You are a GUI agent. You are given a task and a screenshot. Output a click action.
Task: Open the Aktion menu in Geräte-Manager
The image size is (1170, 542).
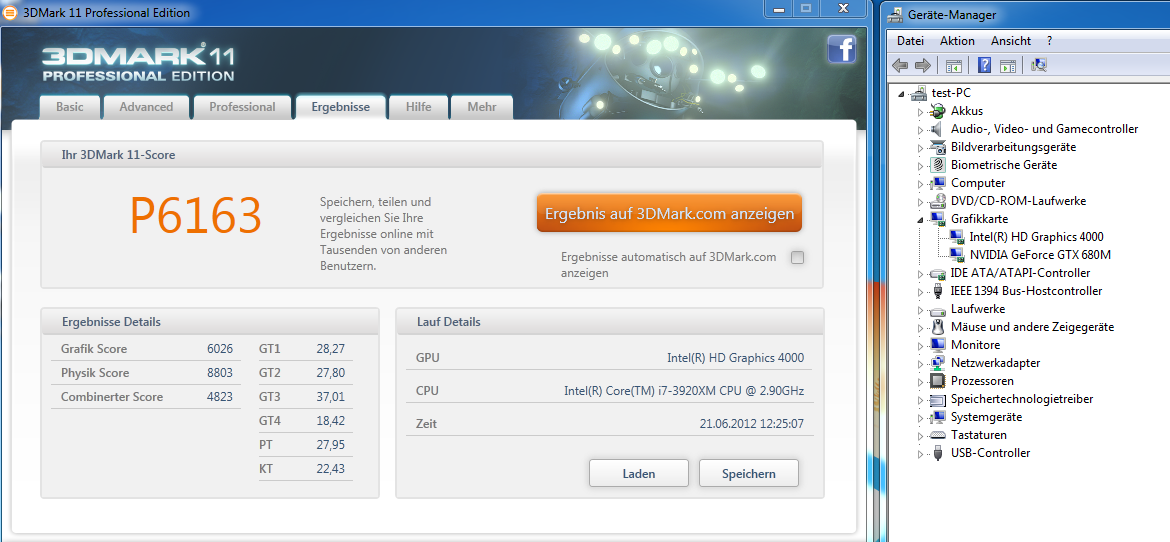pos(957,41)
